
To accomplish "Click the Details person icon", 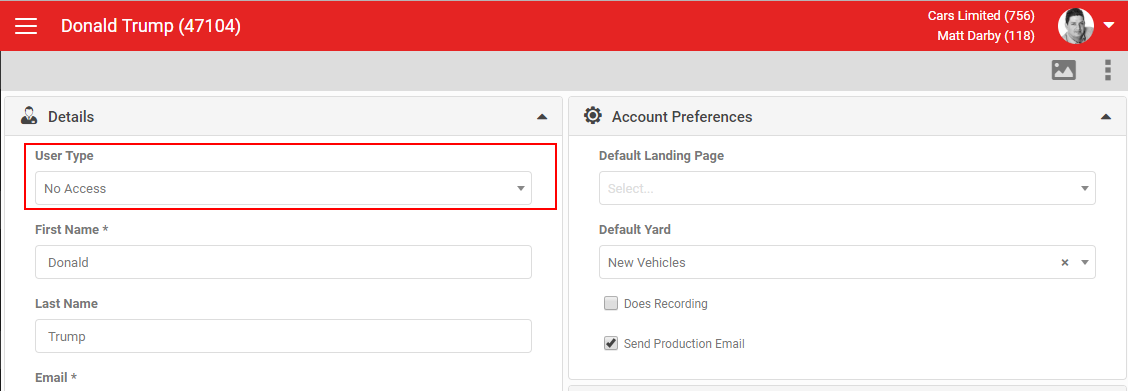I will (29, 116).
